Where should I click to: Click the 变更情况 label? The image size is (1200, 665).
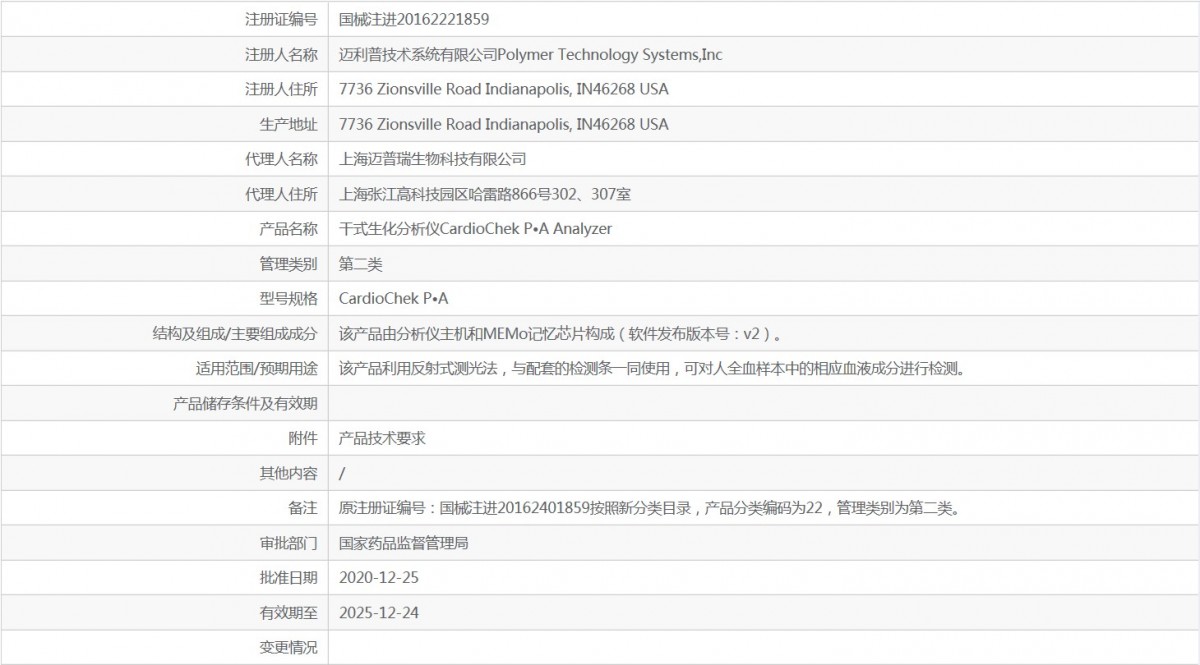click(x=288, y=648)
